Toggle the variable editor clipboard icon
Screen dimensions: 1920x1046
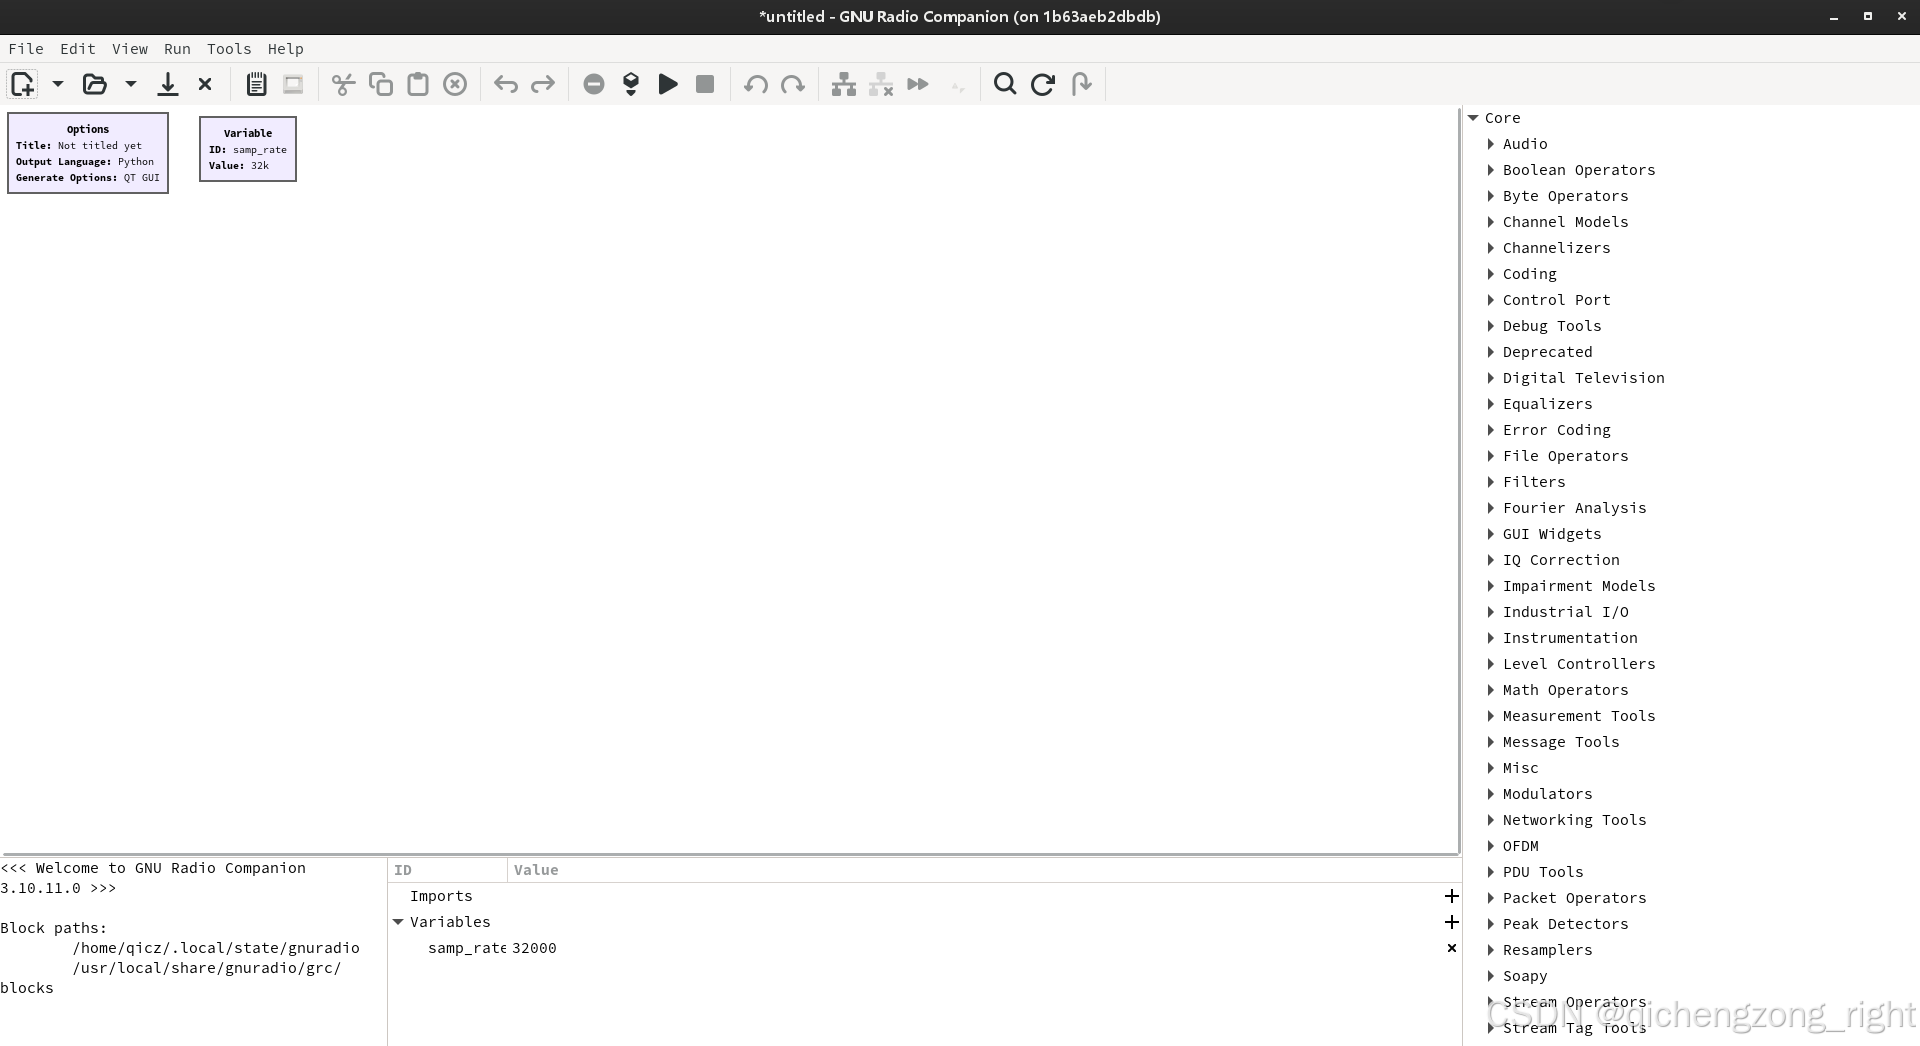256,84
